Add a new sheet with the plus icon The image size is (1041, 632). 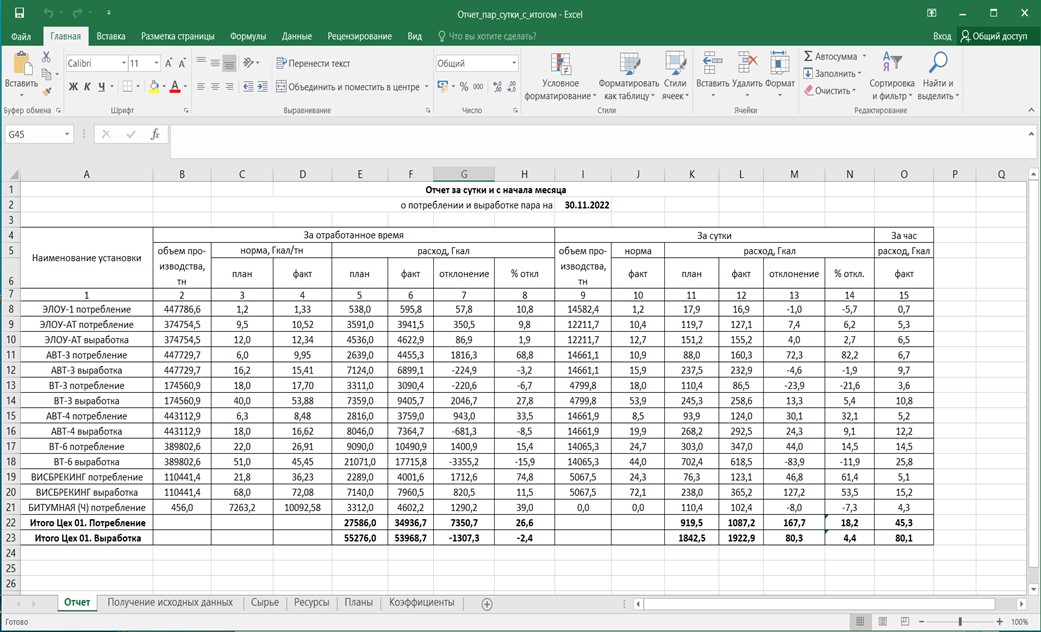coord(487,604)
